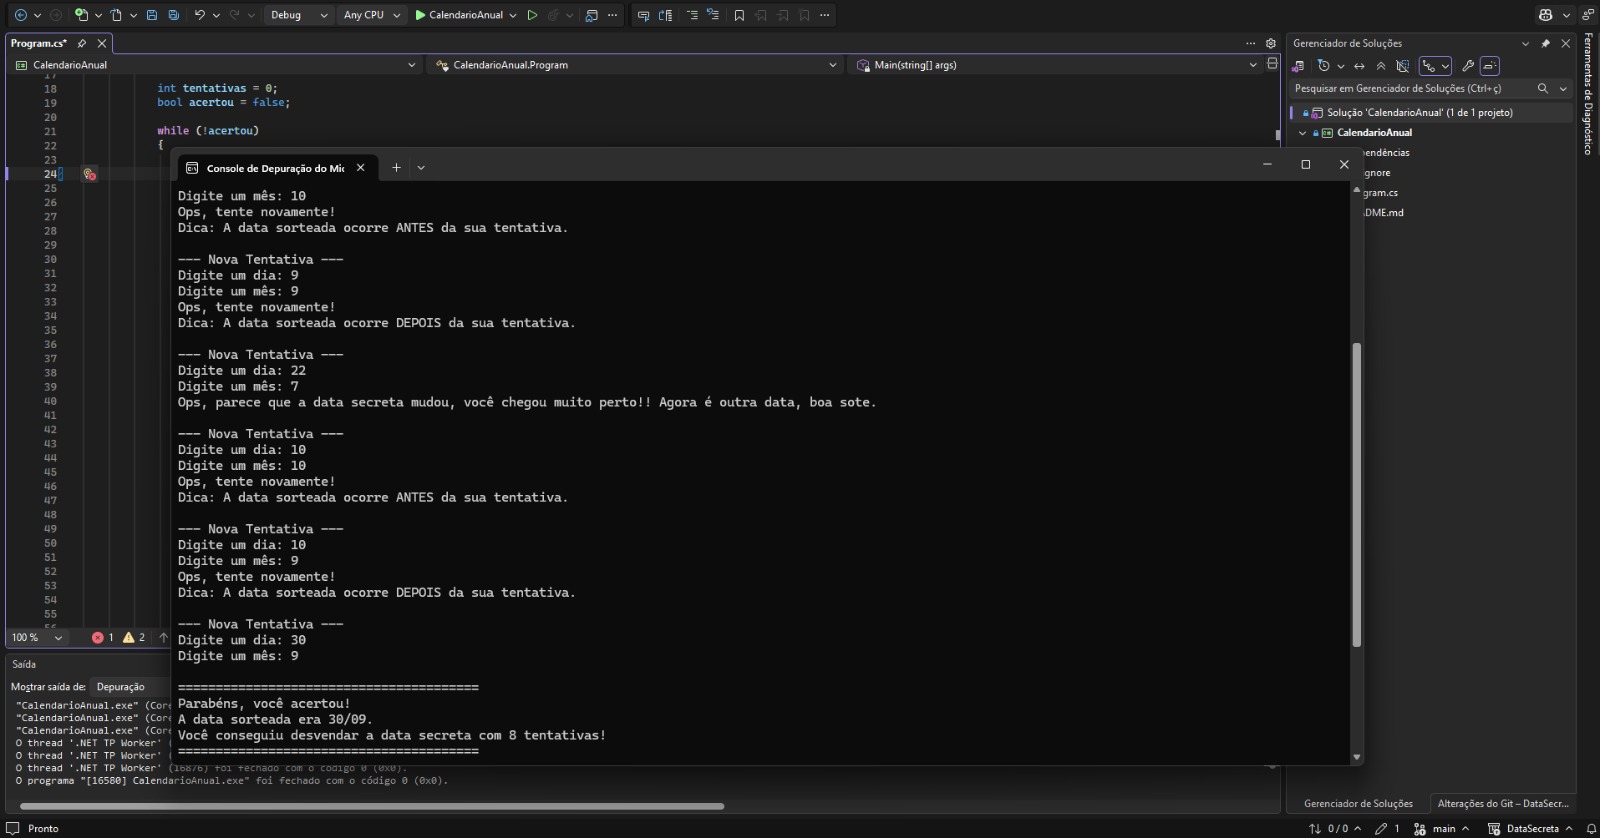
Task: Click the bookmark icon in the toolbar
Action: [x=739, y=15]
